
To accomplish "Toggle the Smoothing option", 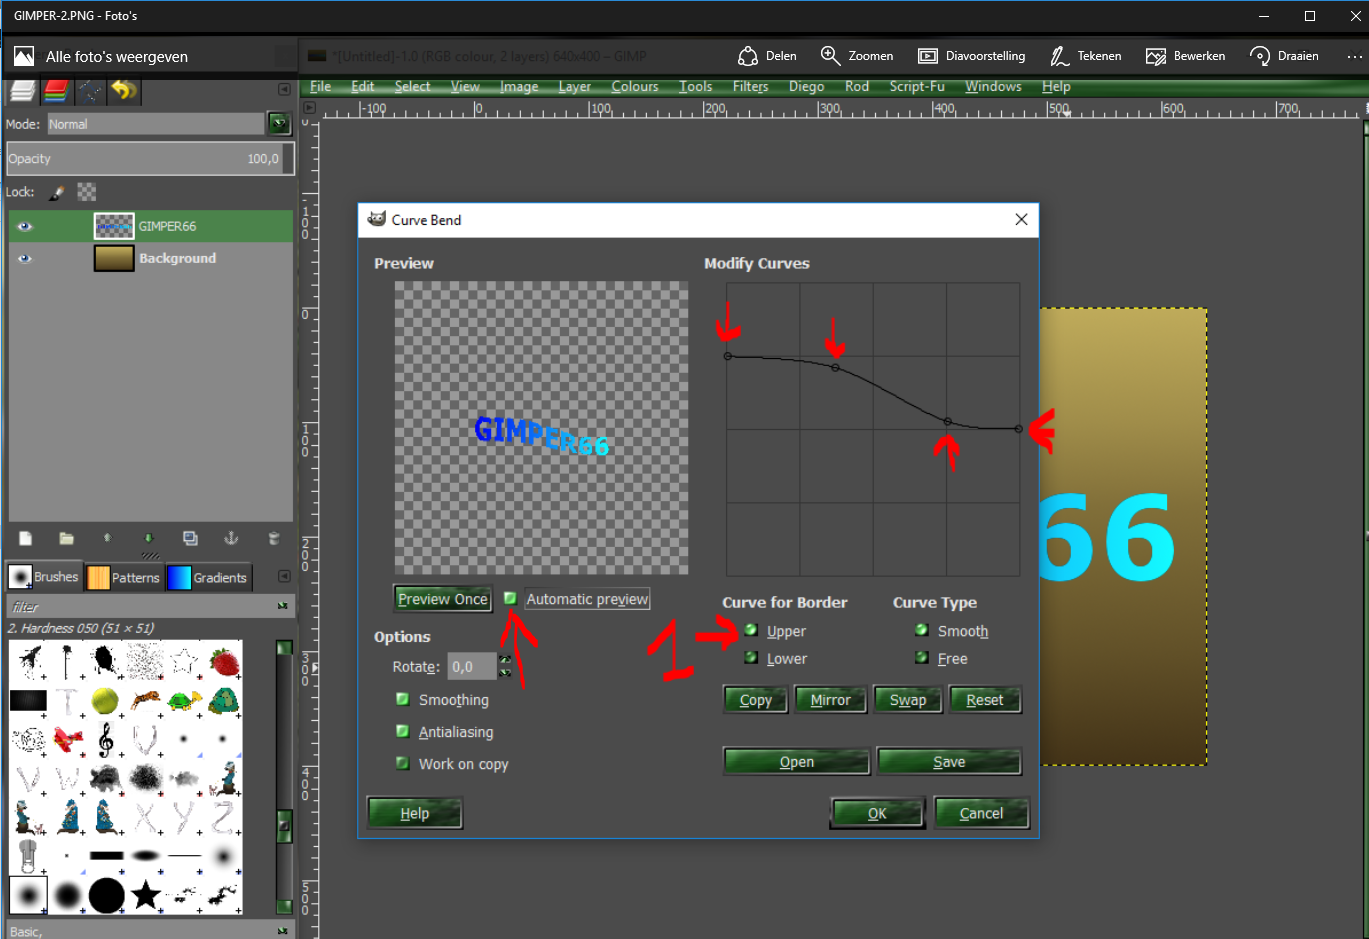I will click(402, 699).
